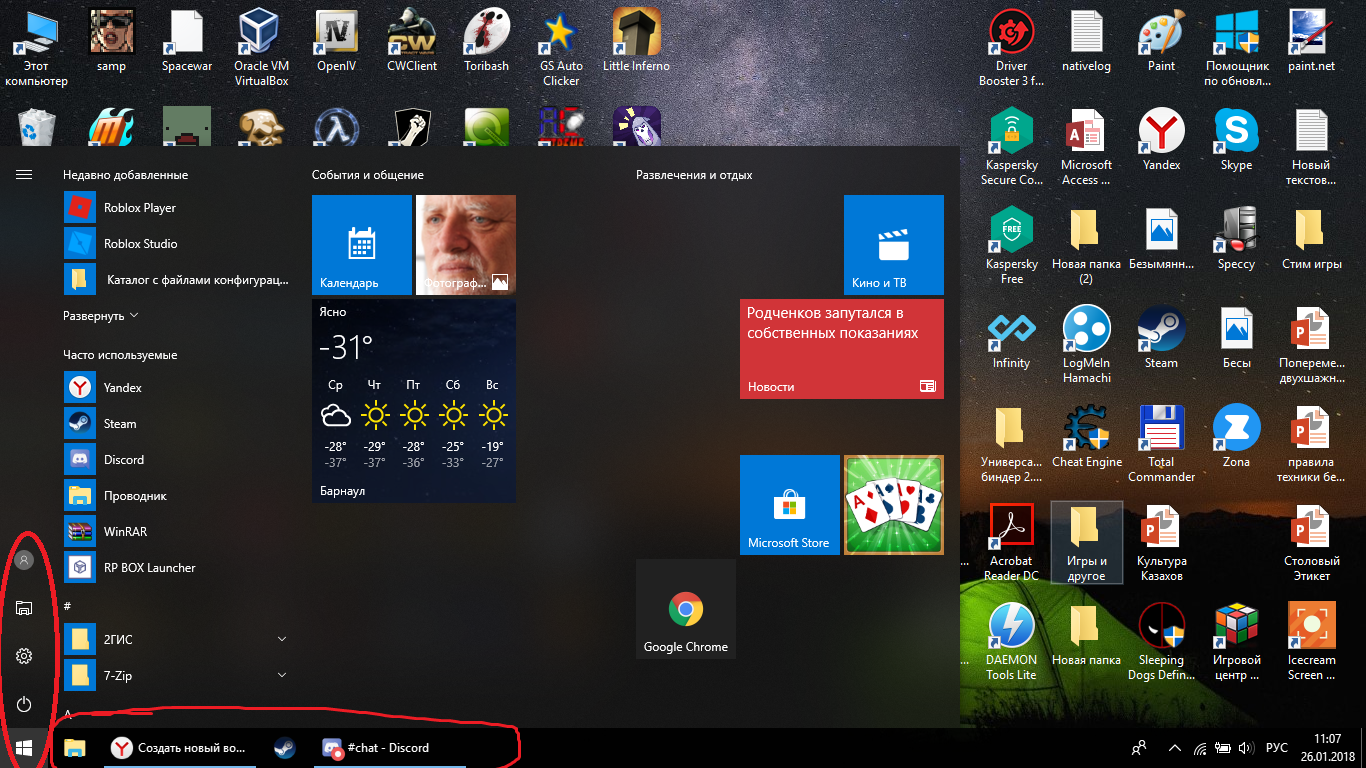The height and width of the screenshot is (768, 1366).
Task: Open Settings gear in Start menu sidebar
Action: 24,656
